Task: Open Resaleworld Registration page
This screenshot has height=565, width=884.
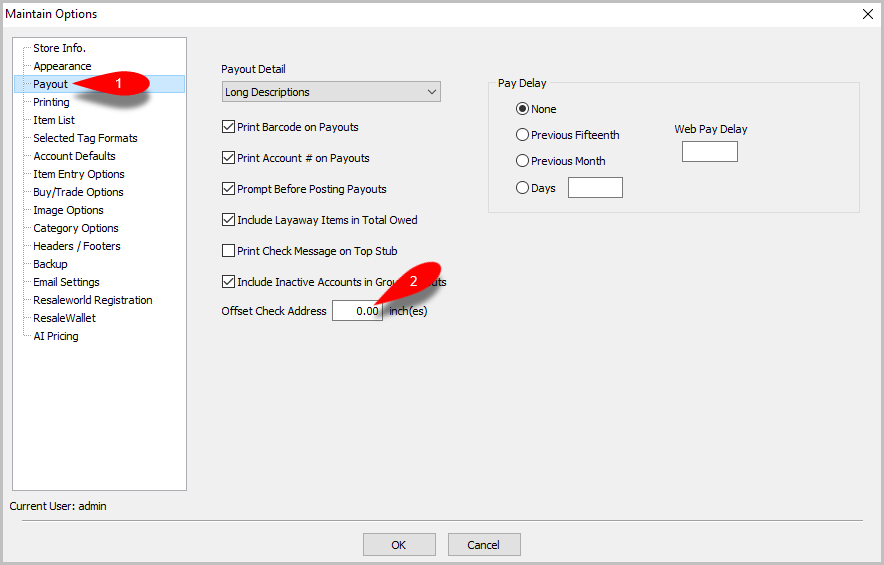Action: [93, 301]
